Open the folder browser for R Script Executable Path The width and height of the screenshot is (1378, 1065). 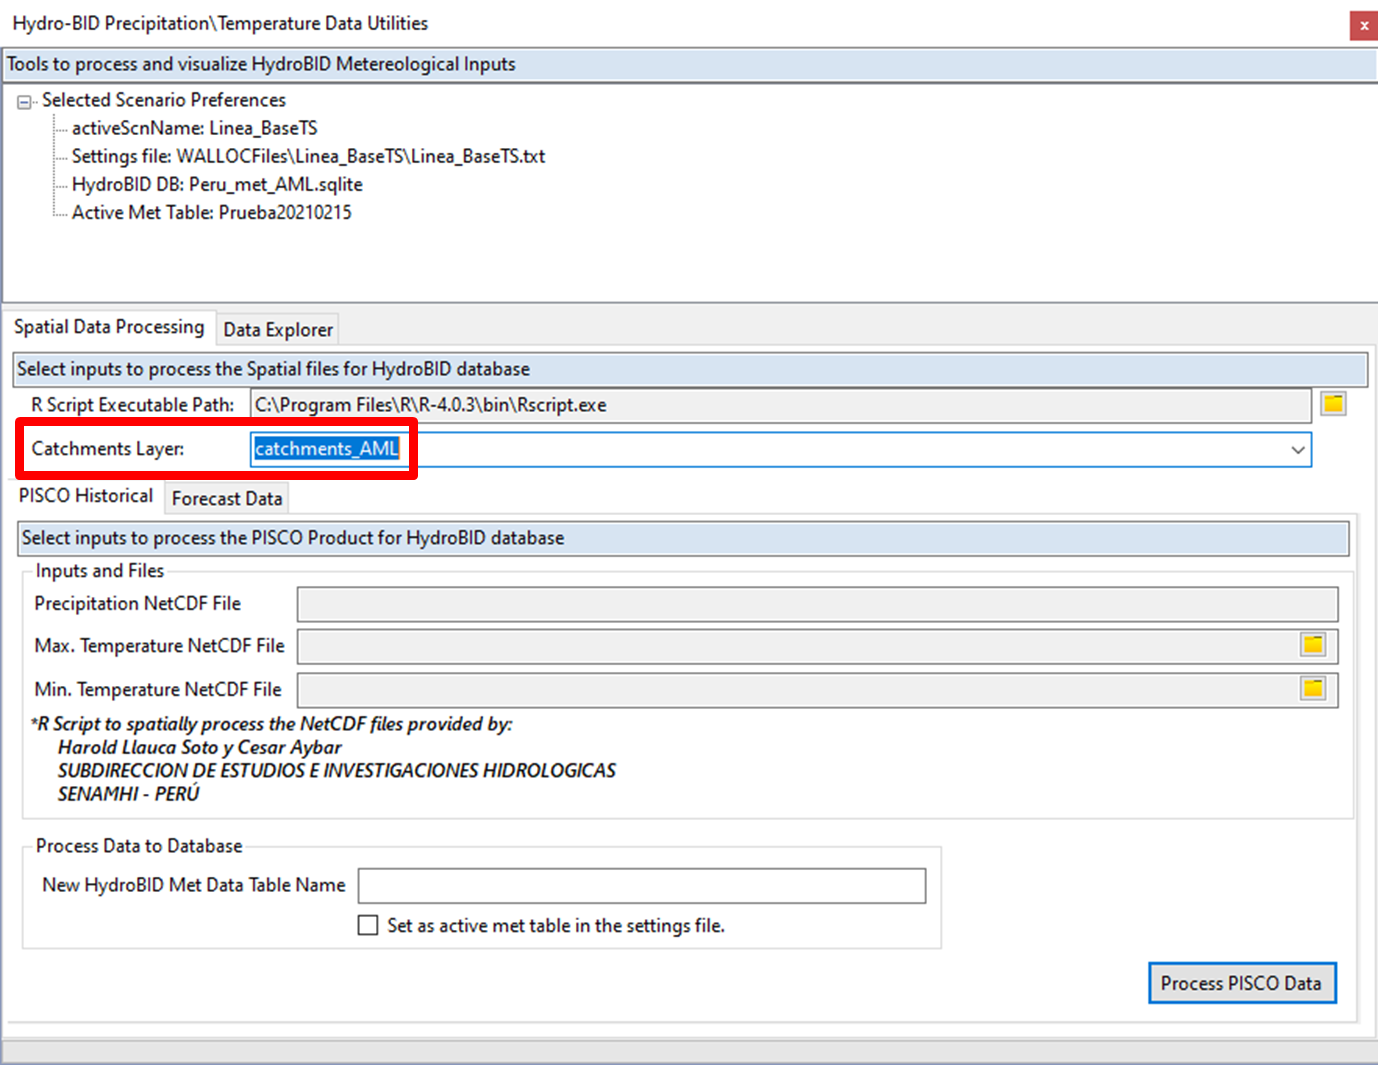coord(1333,404)
